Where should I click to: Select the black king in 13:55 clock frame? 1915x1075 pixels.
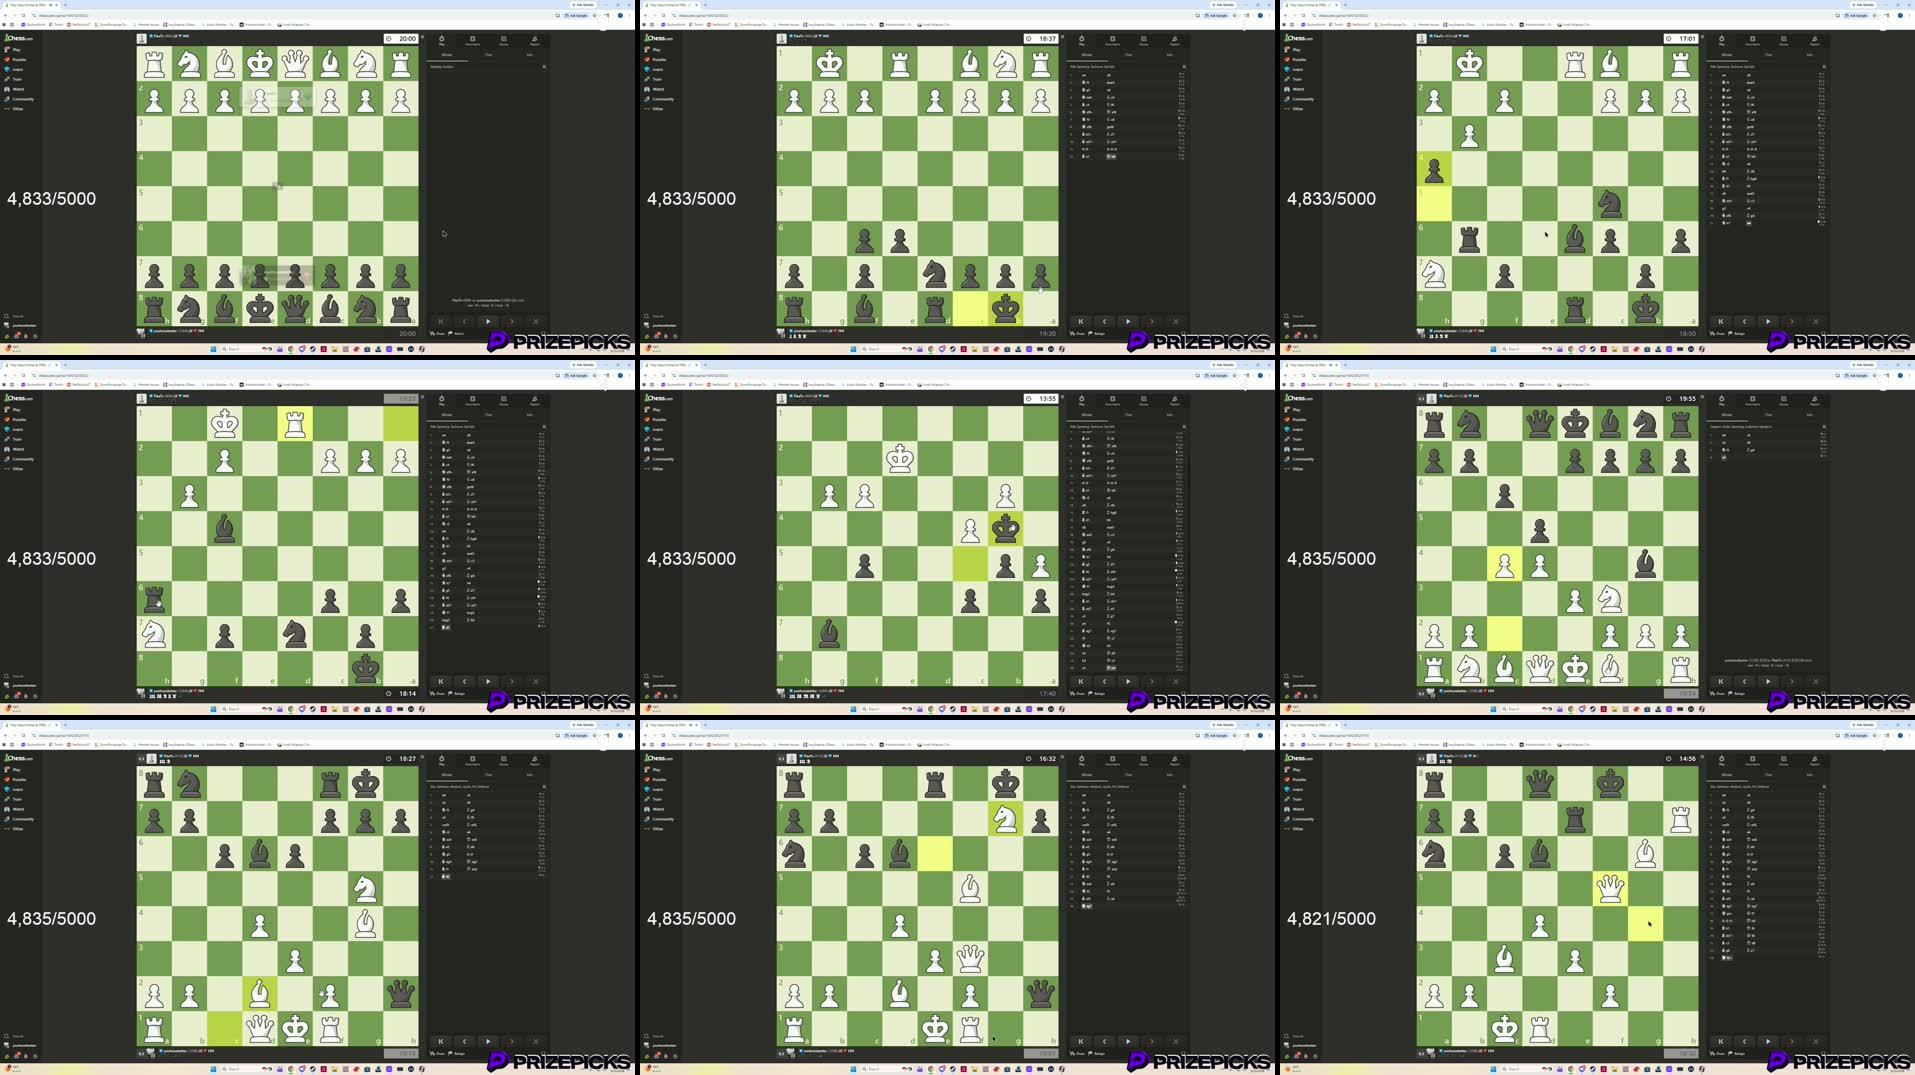1005,529
